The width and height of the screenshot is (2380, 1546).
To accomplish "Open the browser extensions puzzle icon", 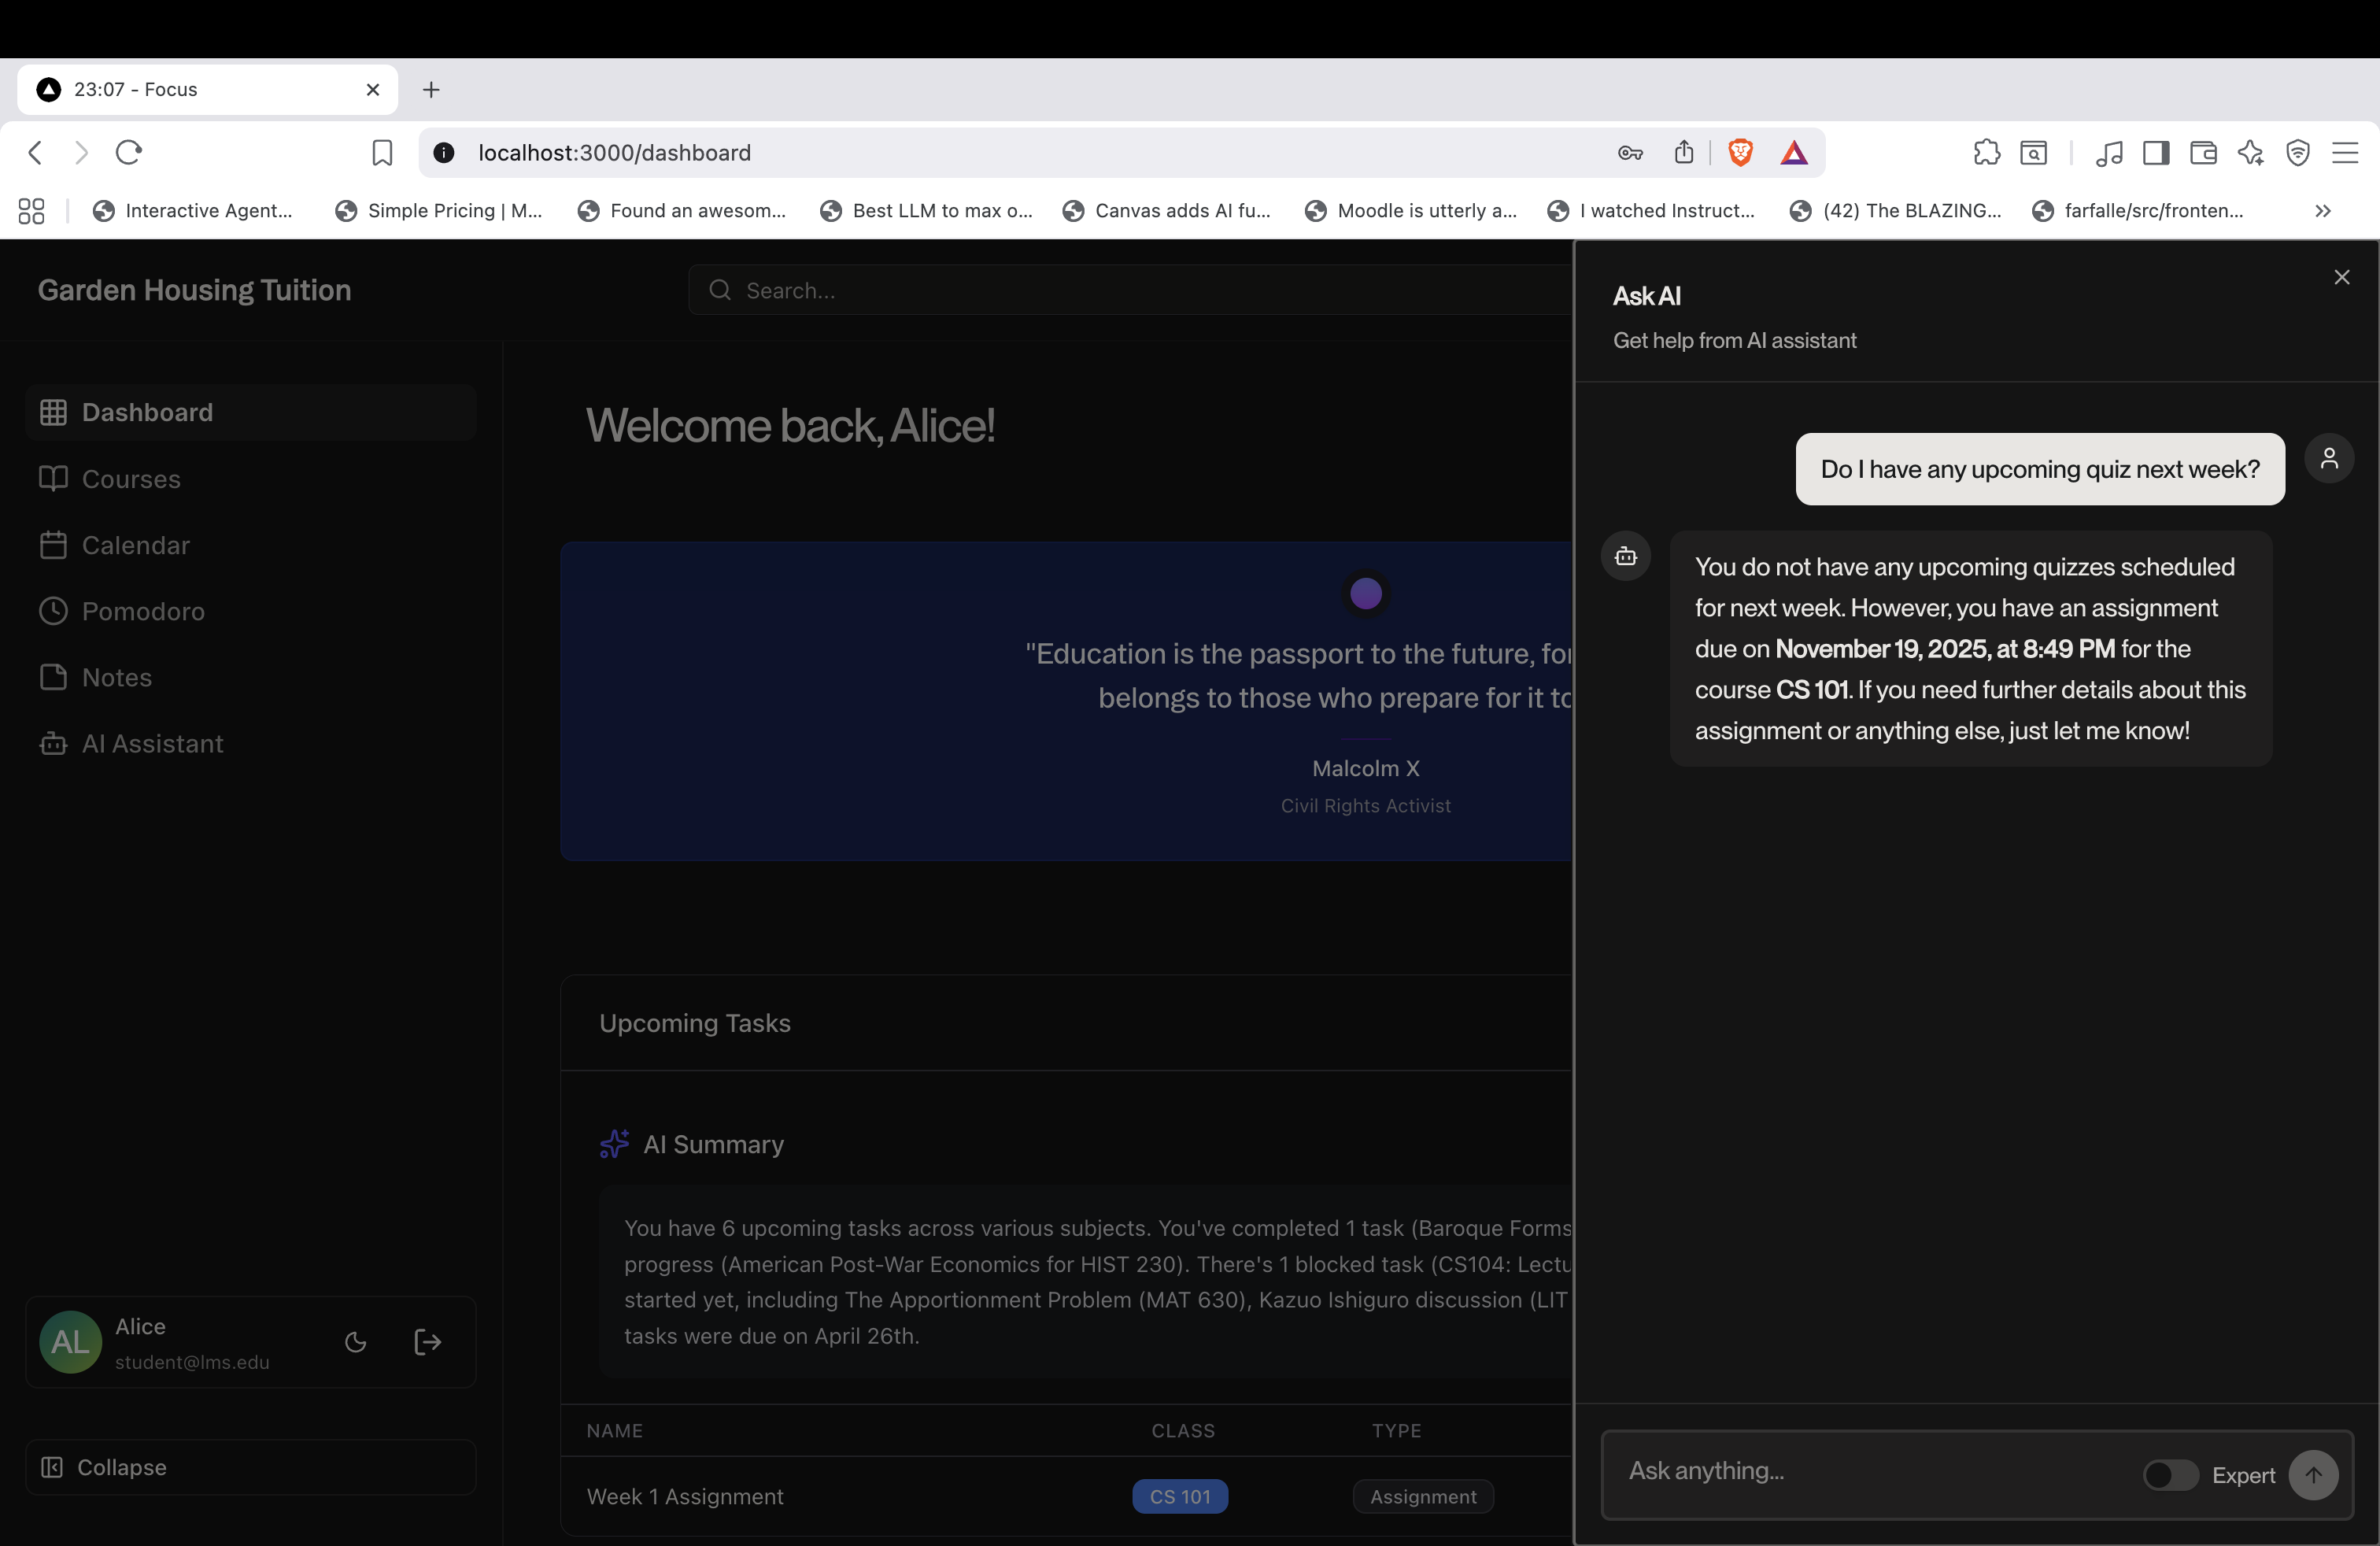I will pos(1986,152).
